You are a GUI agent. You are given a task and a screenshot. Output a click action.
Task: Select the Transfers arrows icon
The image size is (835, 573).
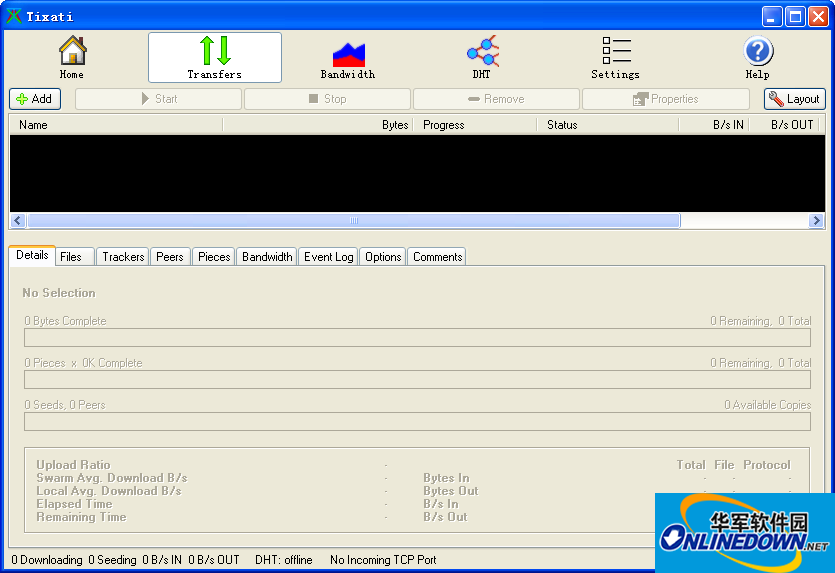pyautogui.click(x=214, y=51)
